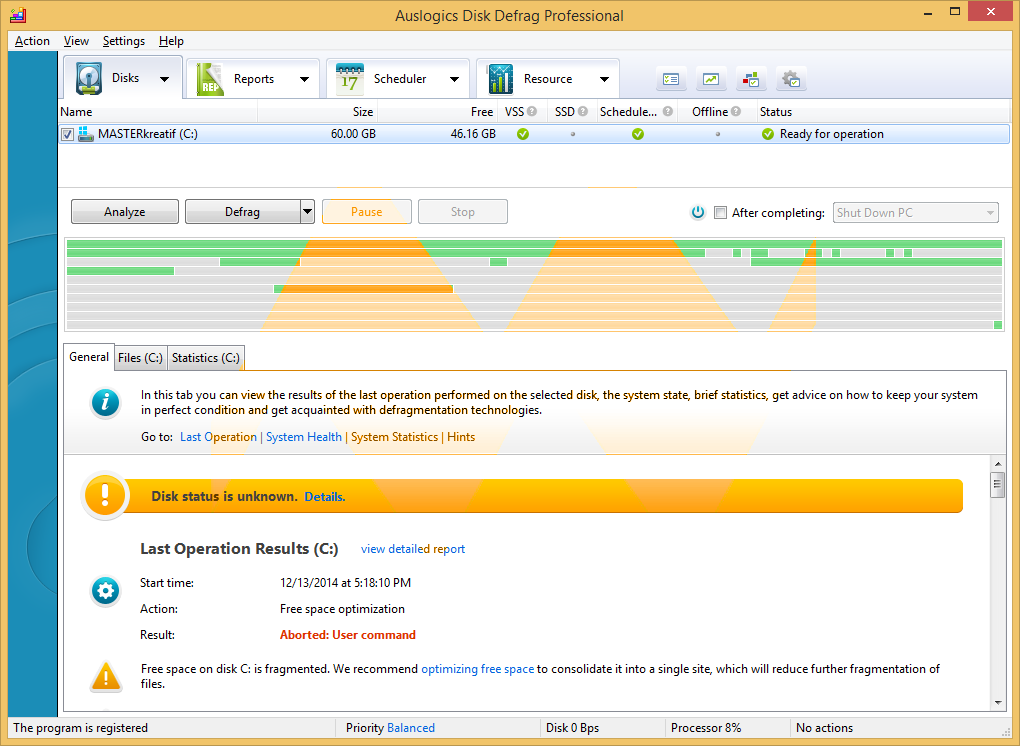The width and height of the screenshot is (1020, 746).
Task: Click the yellow warning triangle icon
Action: coord(105,676)
